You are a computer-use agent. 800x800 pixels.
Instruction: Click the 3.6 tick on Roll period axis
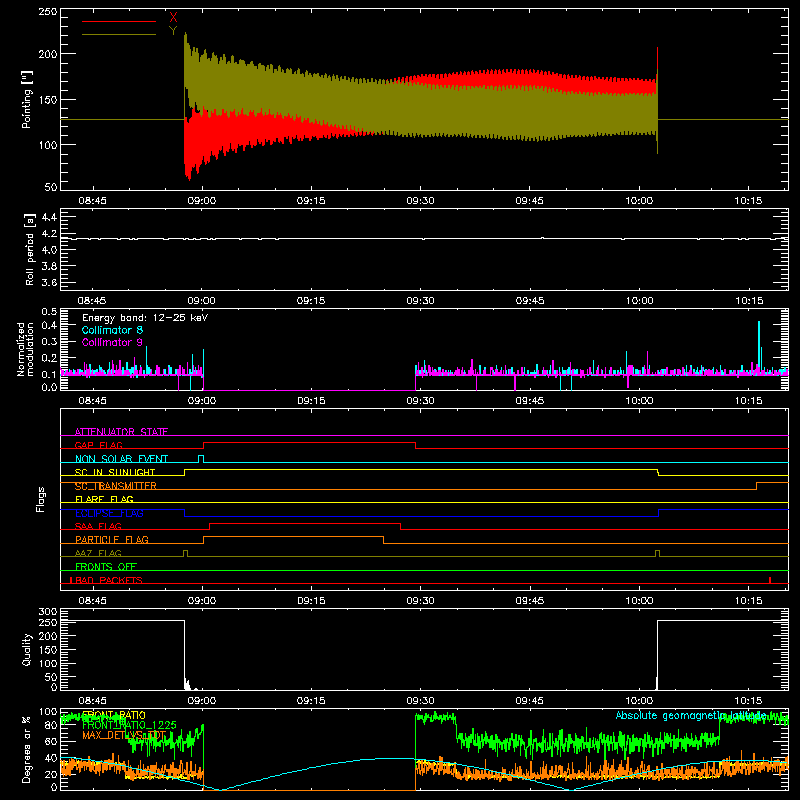click(x=49, y=282)
